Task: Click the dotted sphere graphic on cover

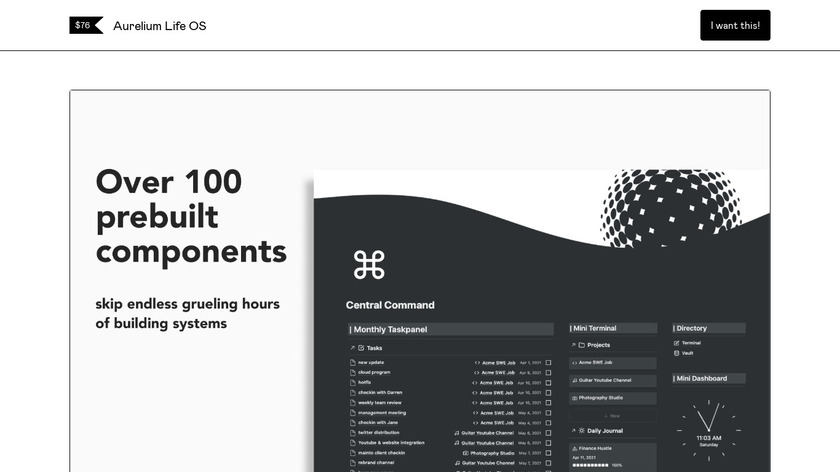Action: [x=671, y=208]
